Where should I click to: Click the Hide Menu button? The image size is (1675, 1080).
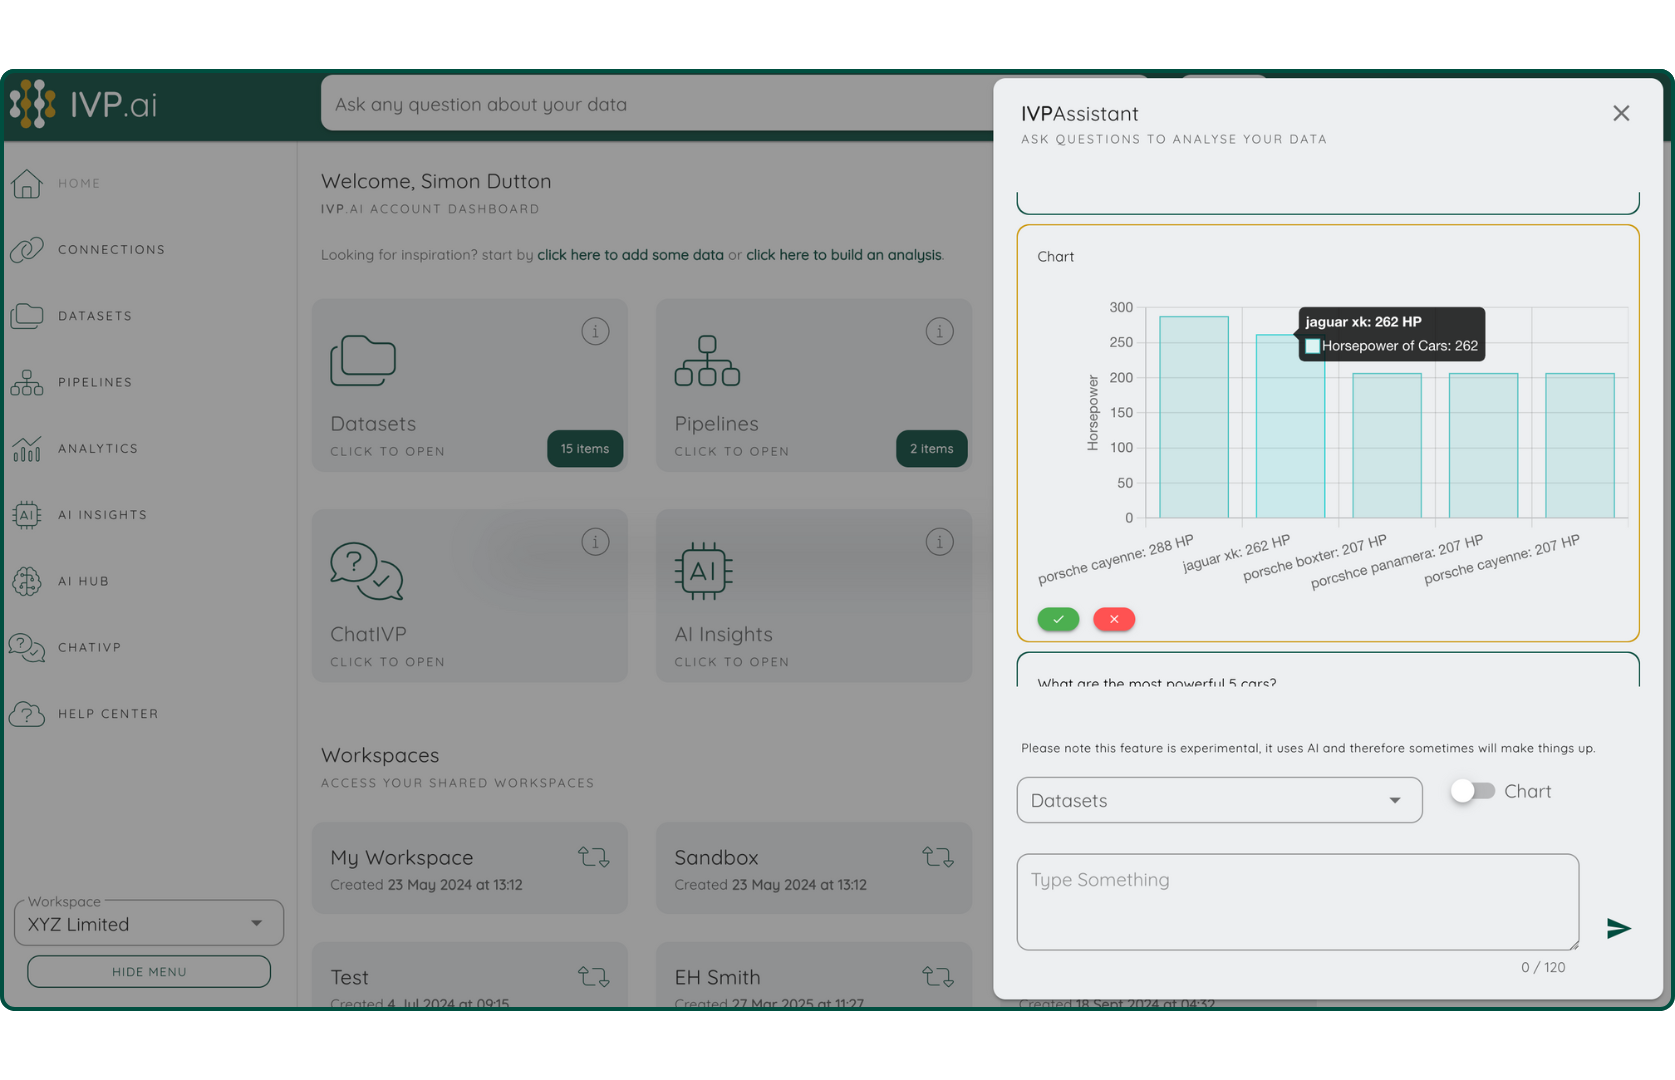149,971
